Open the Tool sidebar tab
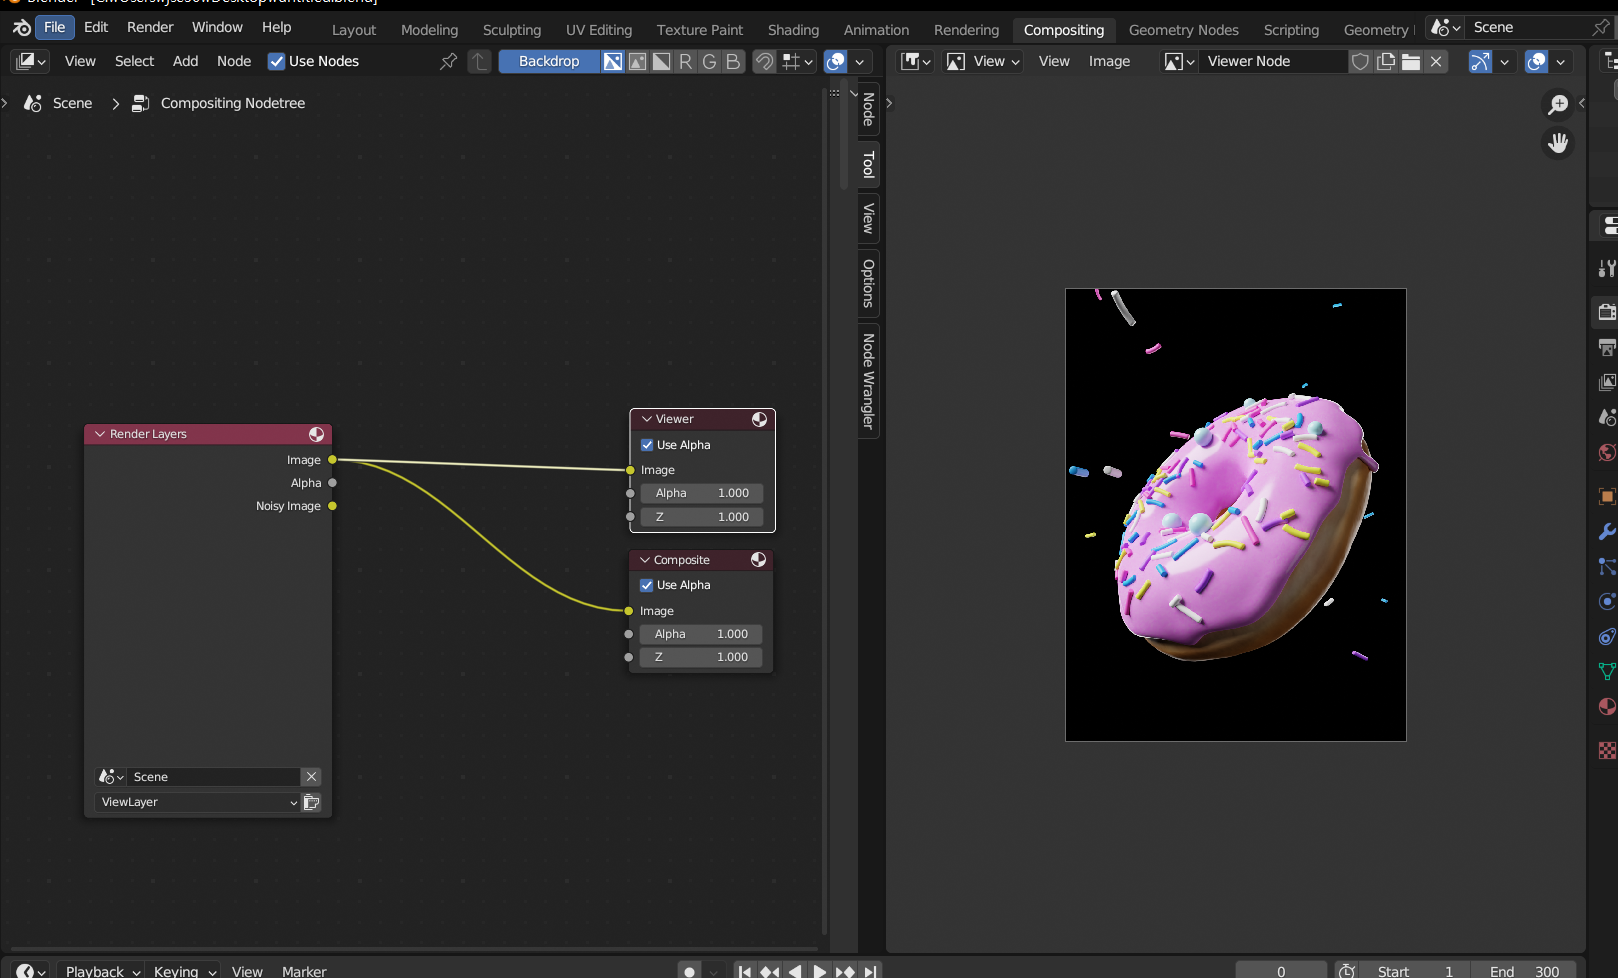The height and width of the screenshot is (978, 1618). click(868, 165)
